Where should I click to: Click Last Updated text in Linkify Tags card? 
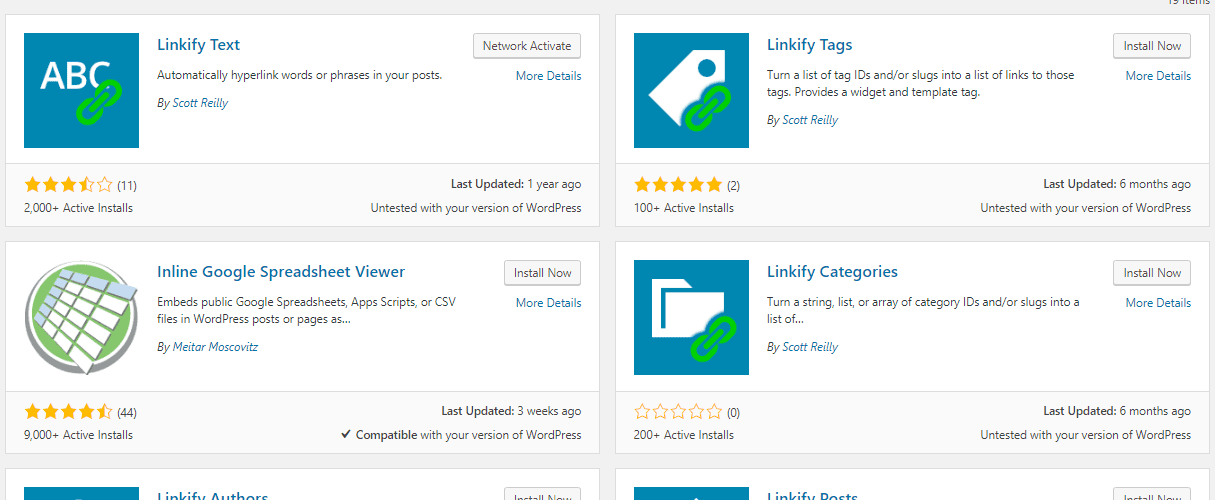coord(1117,184)
